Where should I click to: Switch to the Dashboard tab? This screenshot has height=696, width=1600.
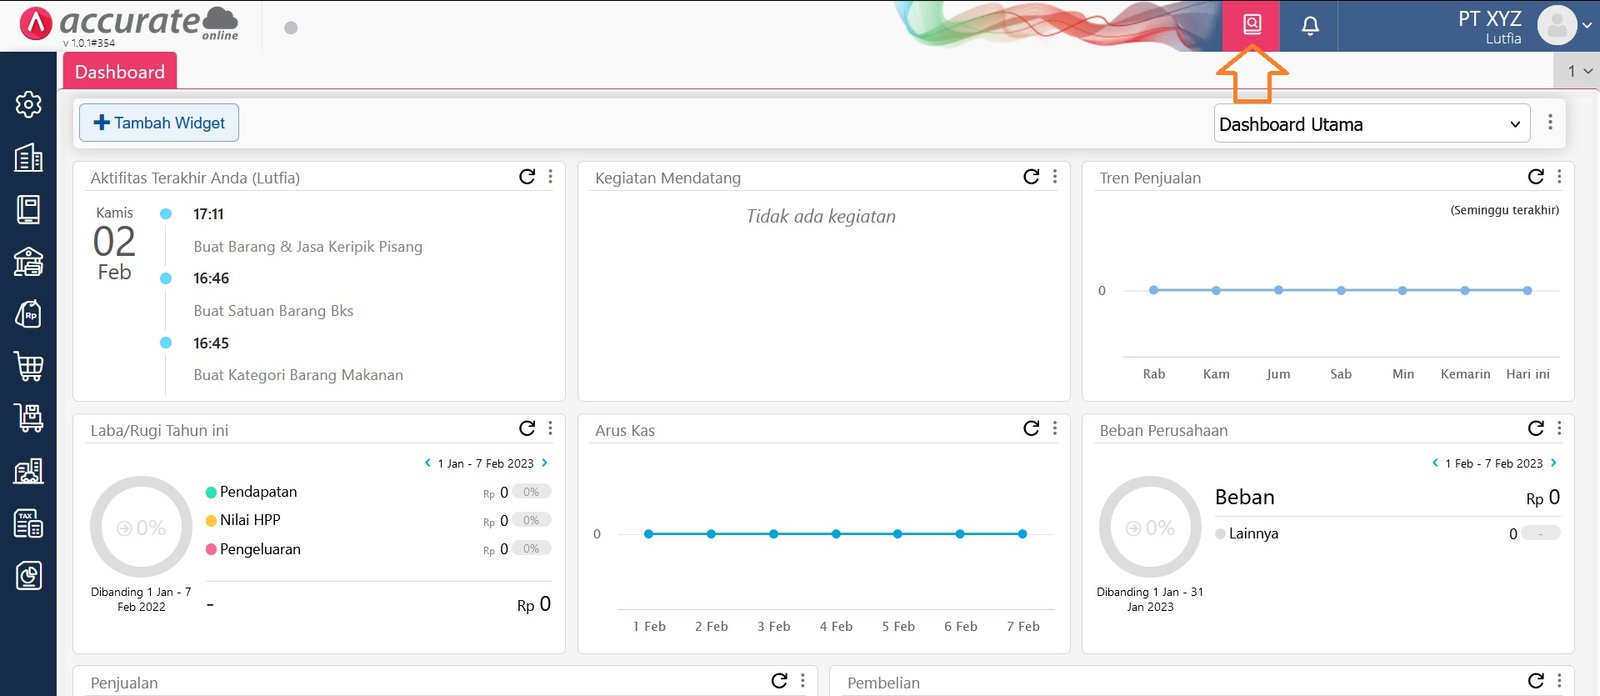[x=120, y=72]
